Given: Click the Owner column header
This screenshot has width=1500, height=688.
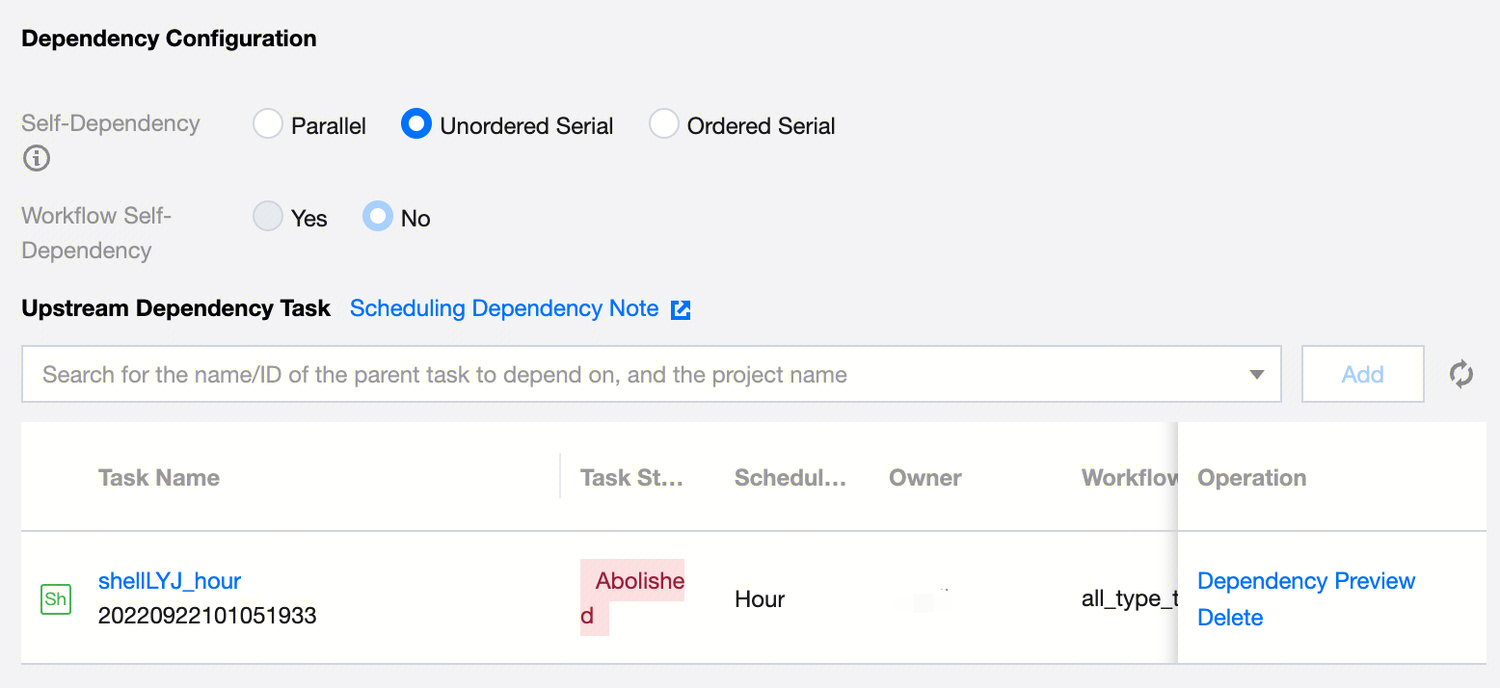Looking at the screenshot, I should (x=925, y=478).
